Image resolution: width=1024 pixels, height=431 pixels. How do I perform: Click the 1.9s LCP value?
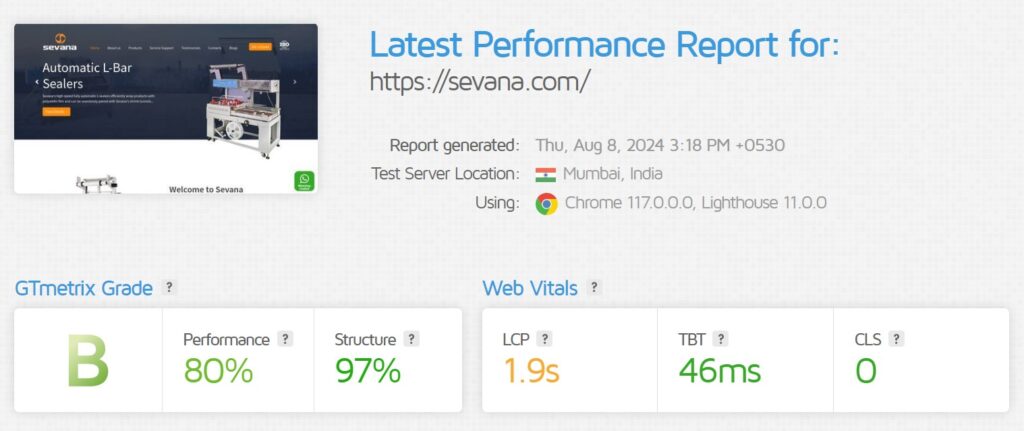pos(530,370)
